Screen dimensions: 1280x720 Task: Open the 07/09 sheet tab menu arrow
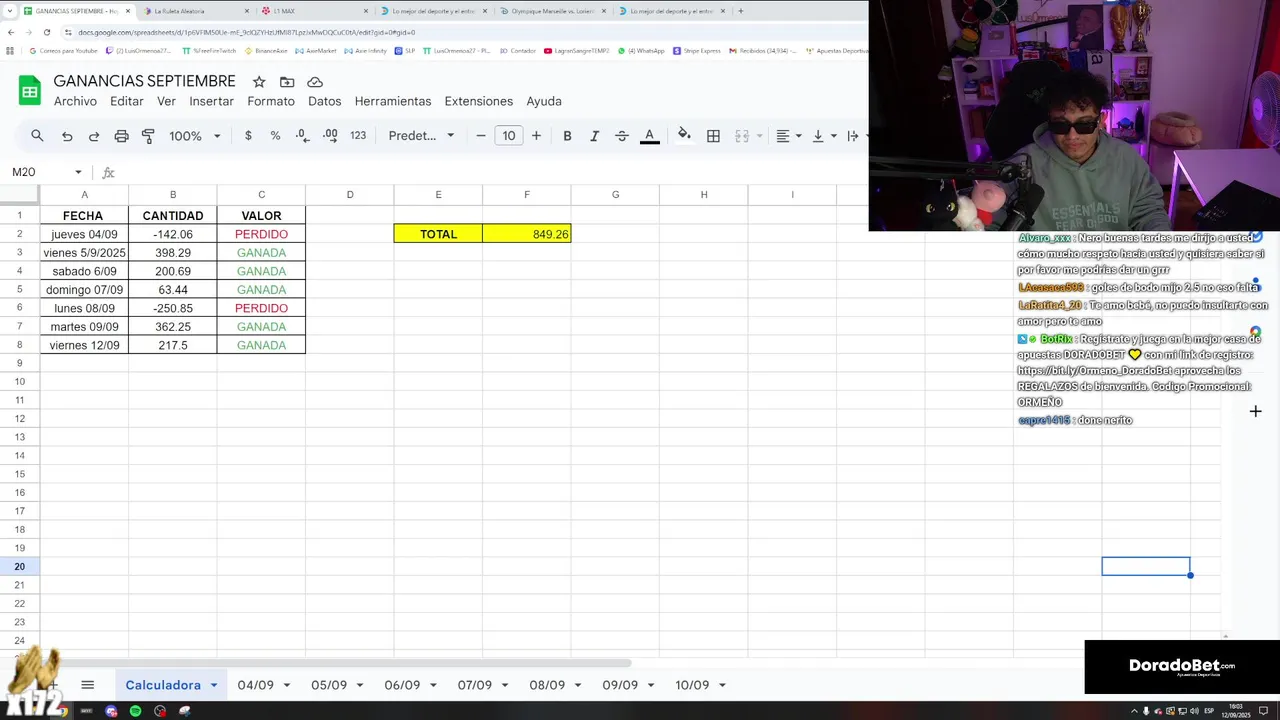click(505, 685)
